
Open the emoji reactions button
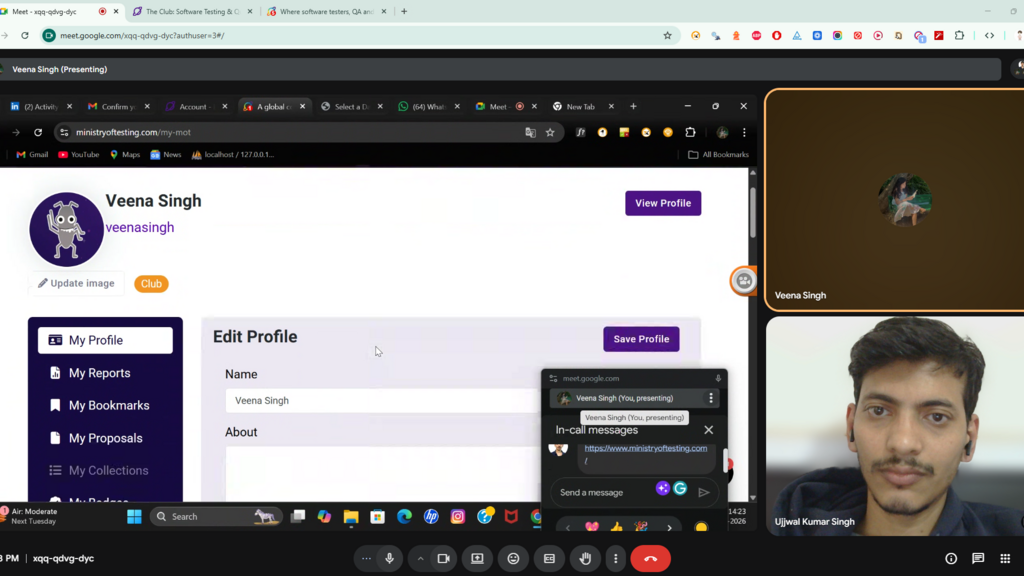513,558
